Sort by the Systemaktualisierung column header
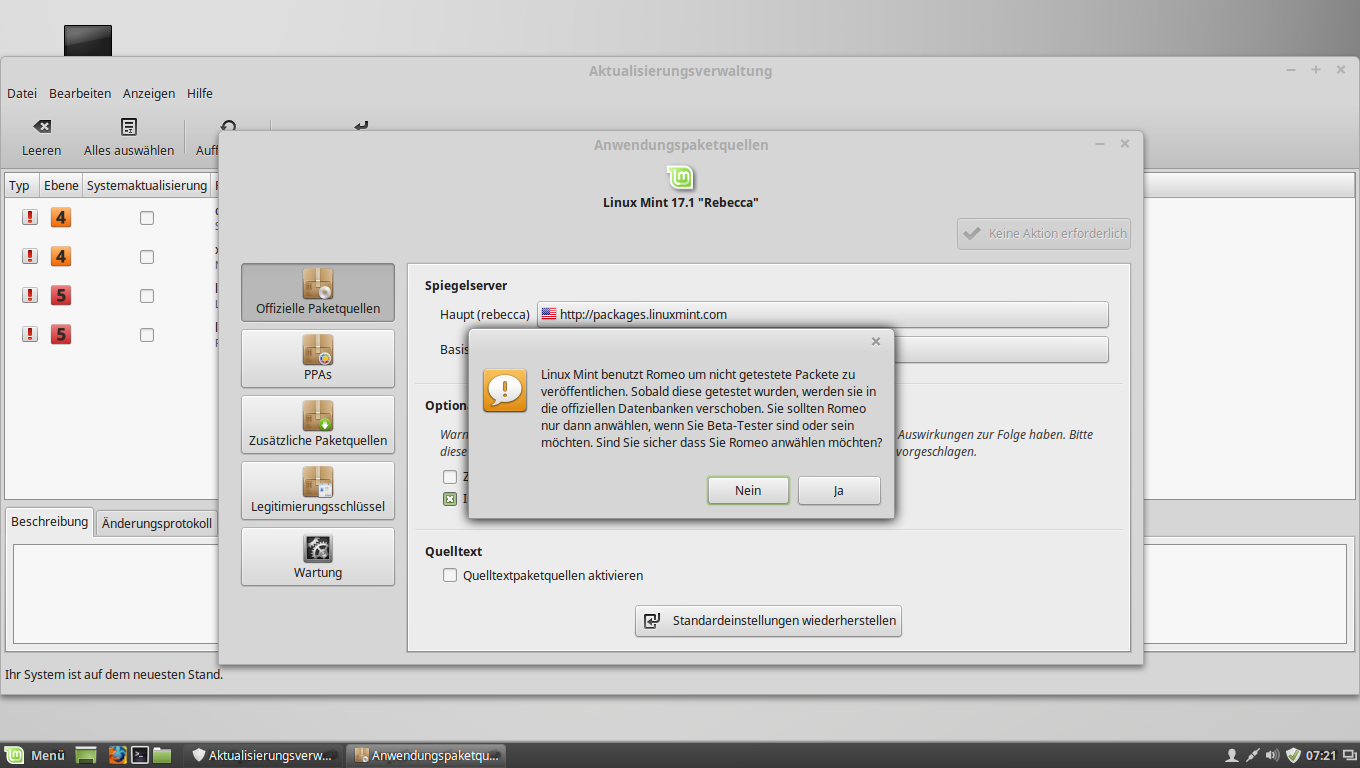 (x=147, y=185)
